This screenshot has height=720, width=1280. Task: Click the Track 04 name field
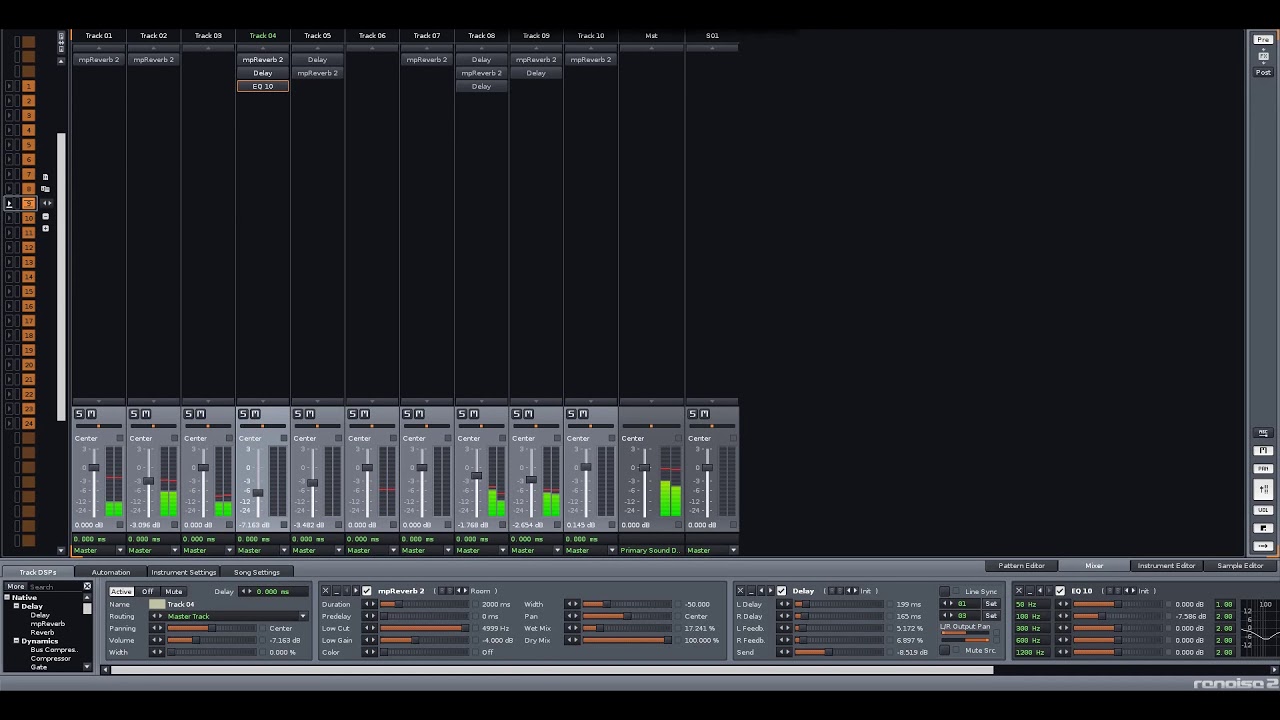tap(237, 604)
